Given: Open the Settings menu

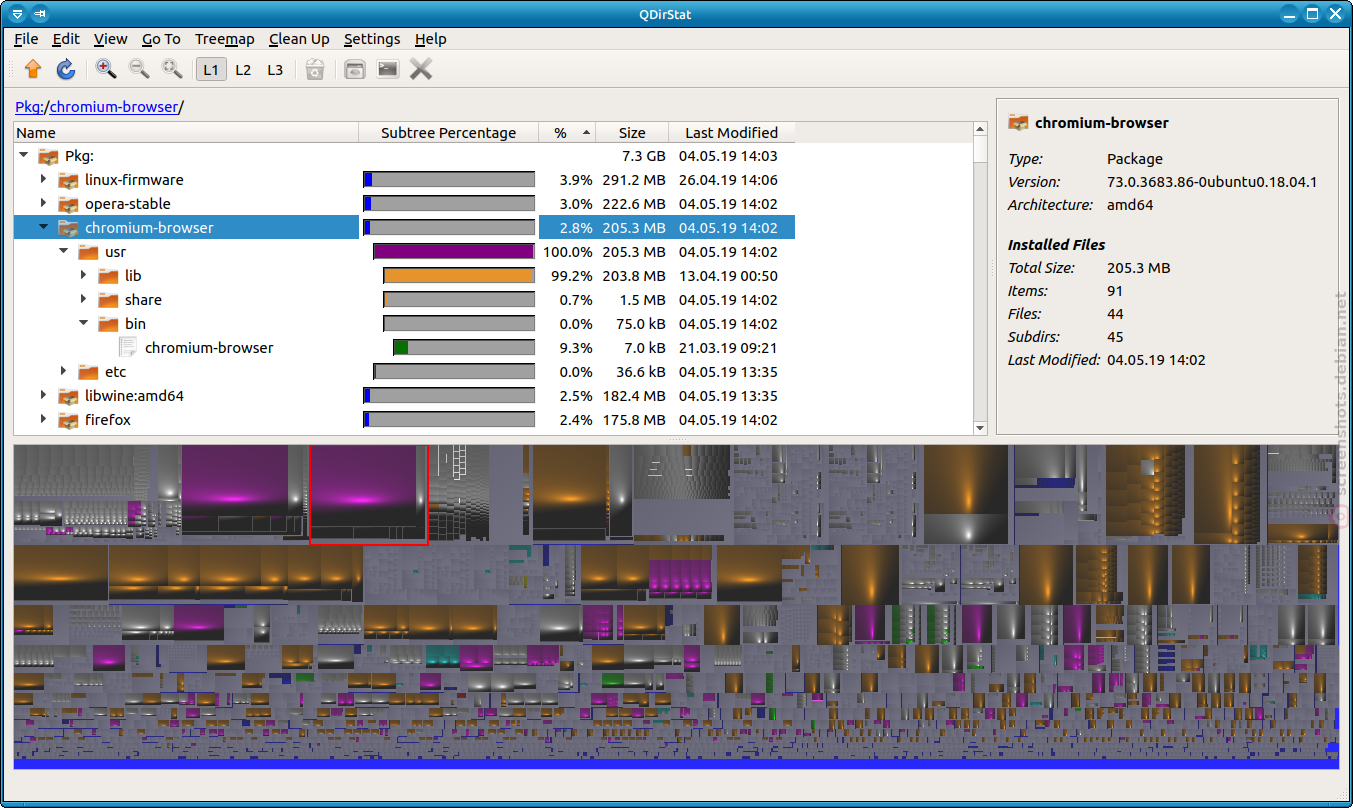Looking at the screenshot, I should [372, 39].
